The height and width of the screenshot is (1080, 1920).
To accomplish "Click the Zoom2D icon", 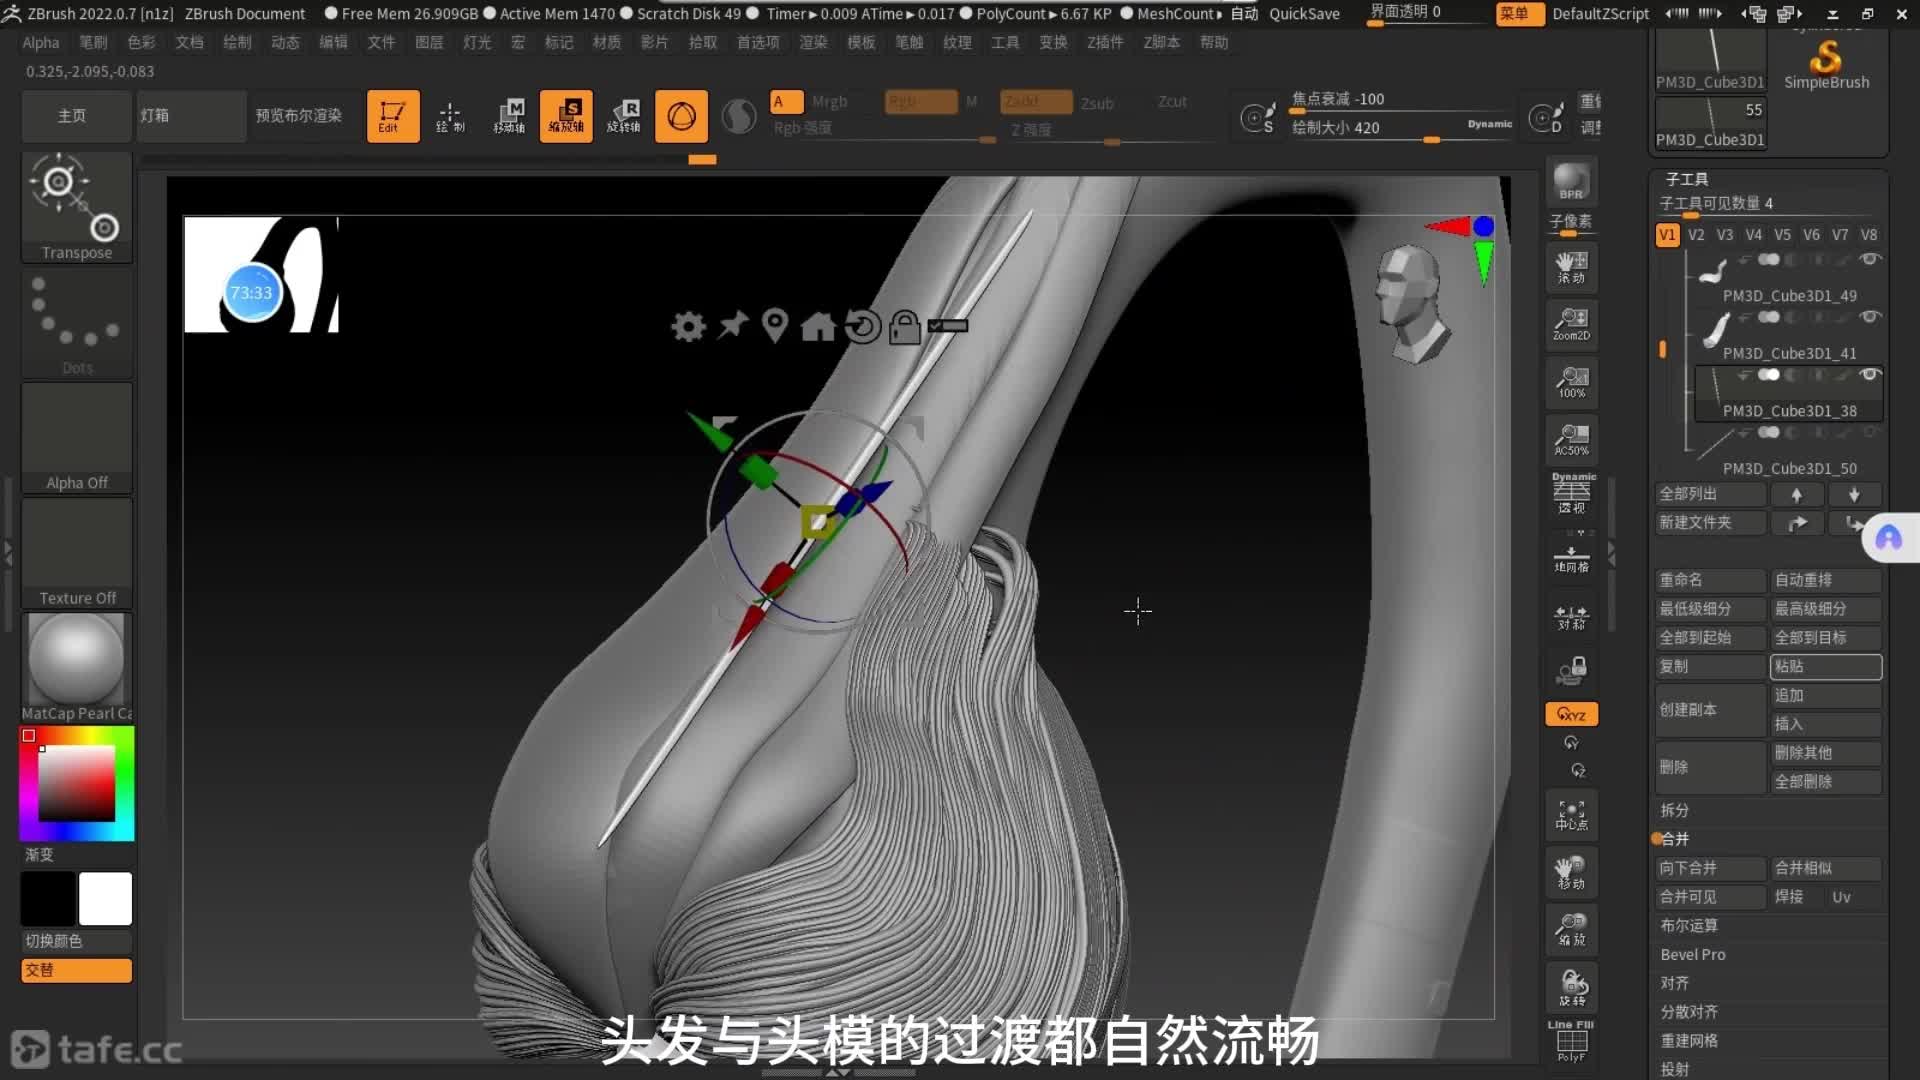I will click(1571, 324).
